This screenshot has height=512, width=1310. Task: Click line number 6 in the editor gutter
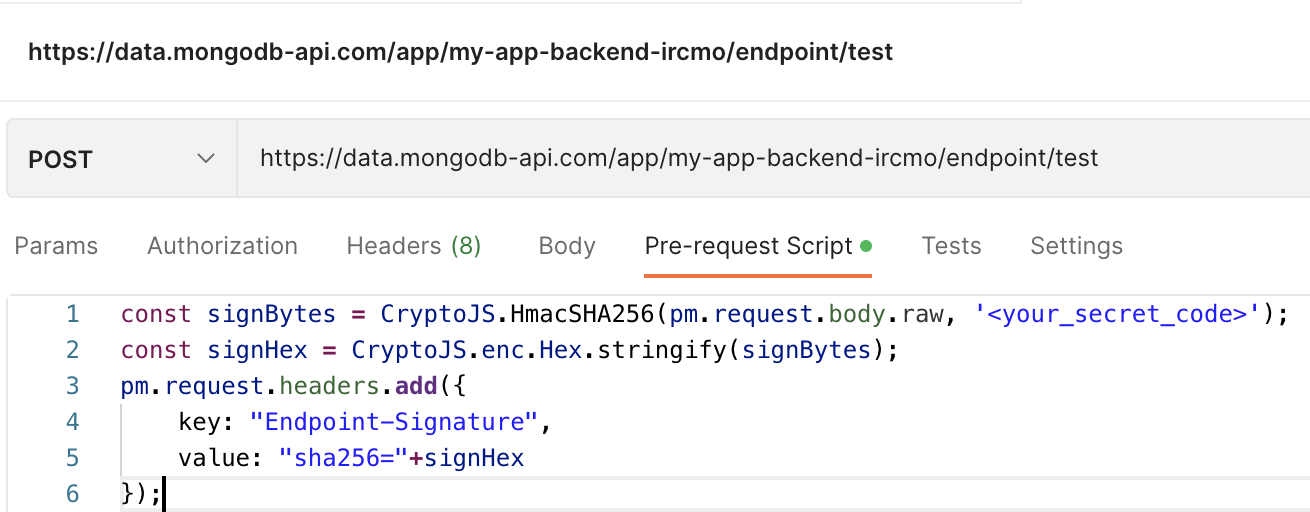tap(72, 494)
